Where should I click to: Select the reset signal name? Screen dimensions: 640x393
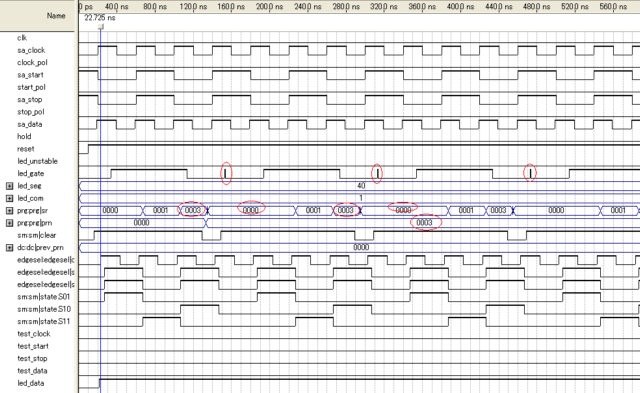pos(26,149)
